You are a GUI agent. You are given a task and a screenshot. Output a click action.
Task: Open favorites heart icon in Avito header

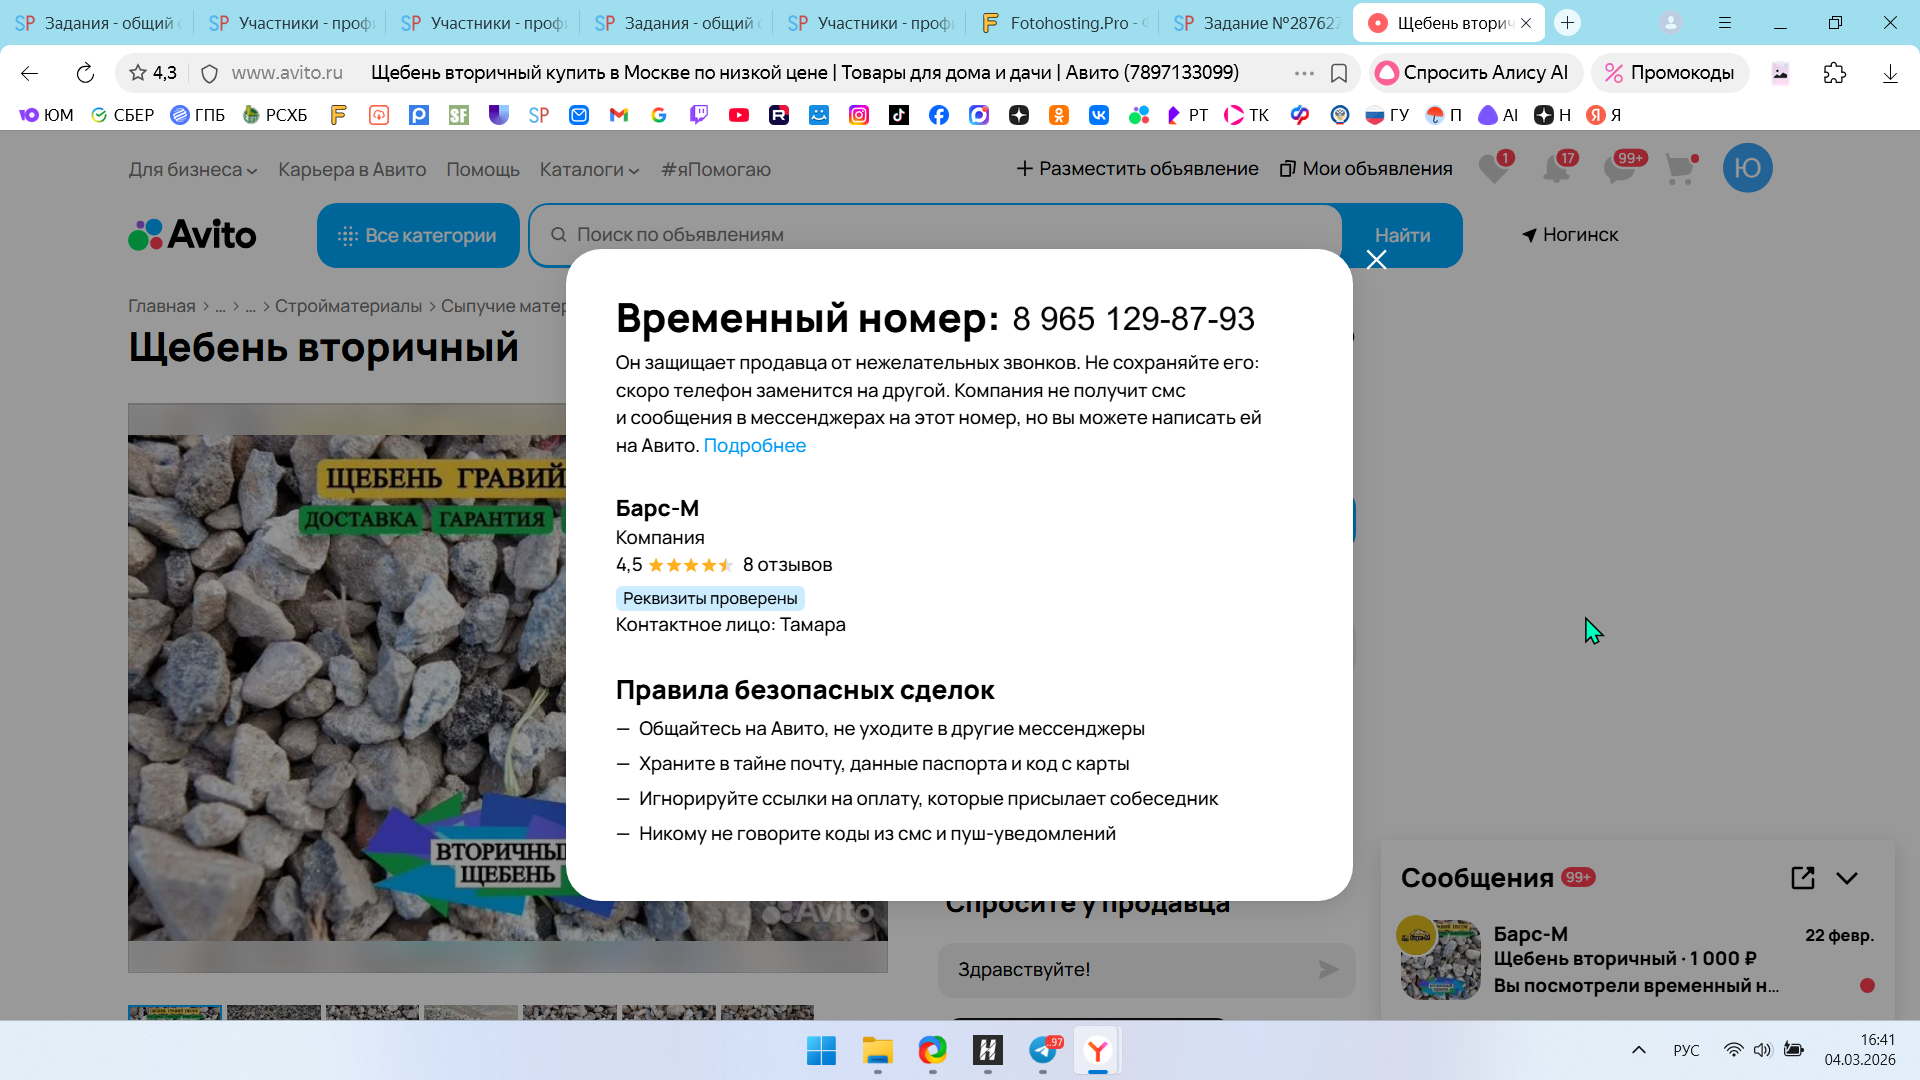pyautogui.click(x=1494, y=169)
